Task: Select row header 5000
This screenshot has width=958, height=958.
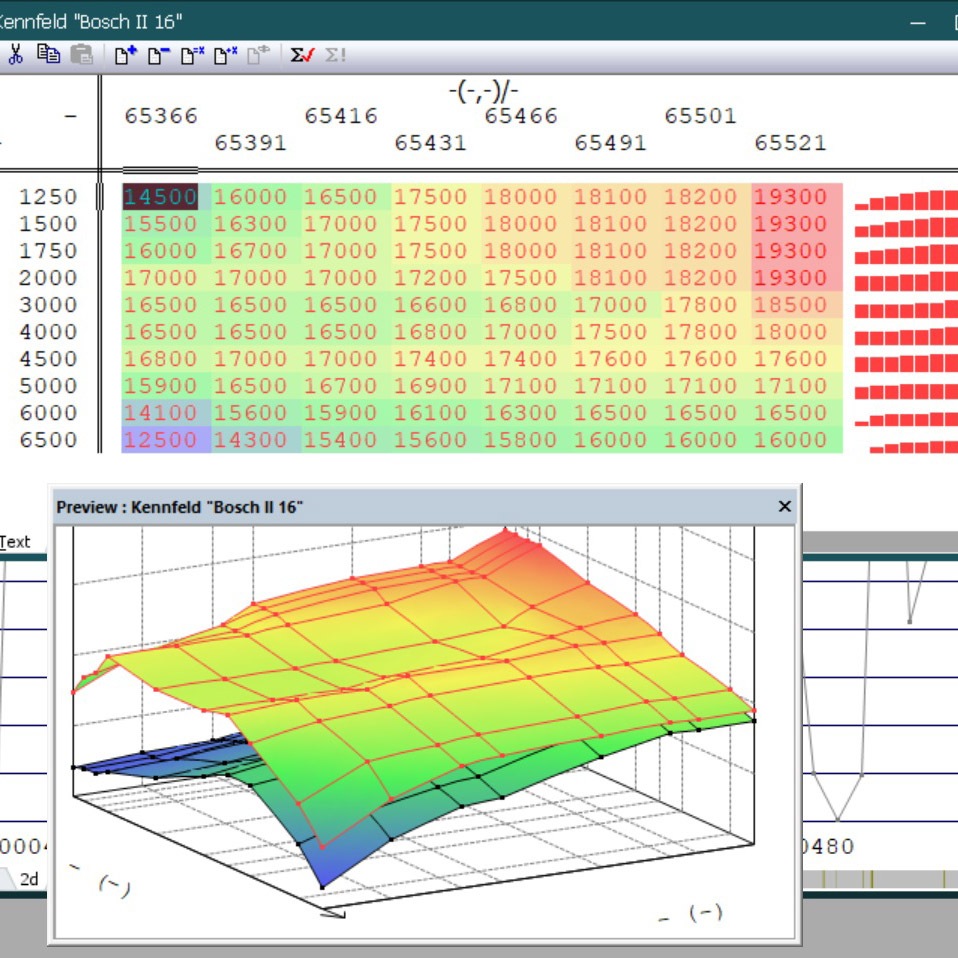Action: pyautogui.click(x=48, y=386)
